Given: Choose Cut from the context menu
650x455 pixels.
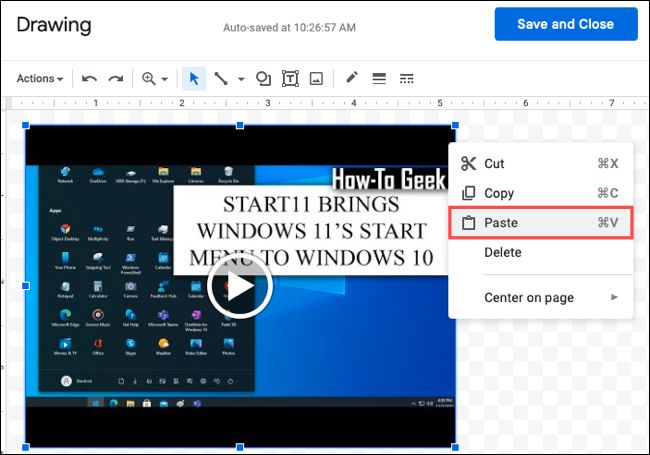Looking at the screenshot, I should pos(541,164).
